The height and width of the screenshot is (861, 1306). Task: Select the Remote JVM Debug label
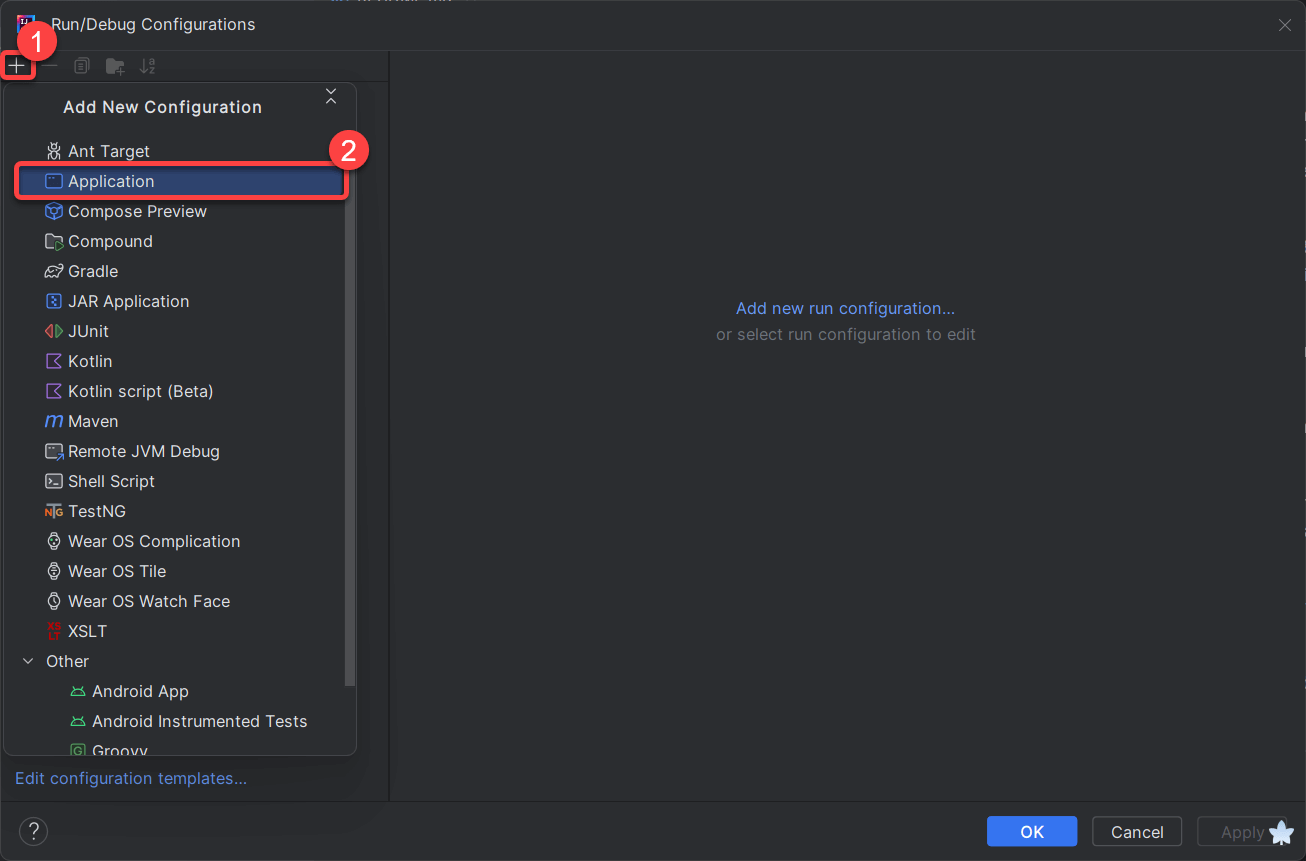[144, 451]
